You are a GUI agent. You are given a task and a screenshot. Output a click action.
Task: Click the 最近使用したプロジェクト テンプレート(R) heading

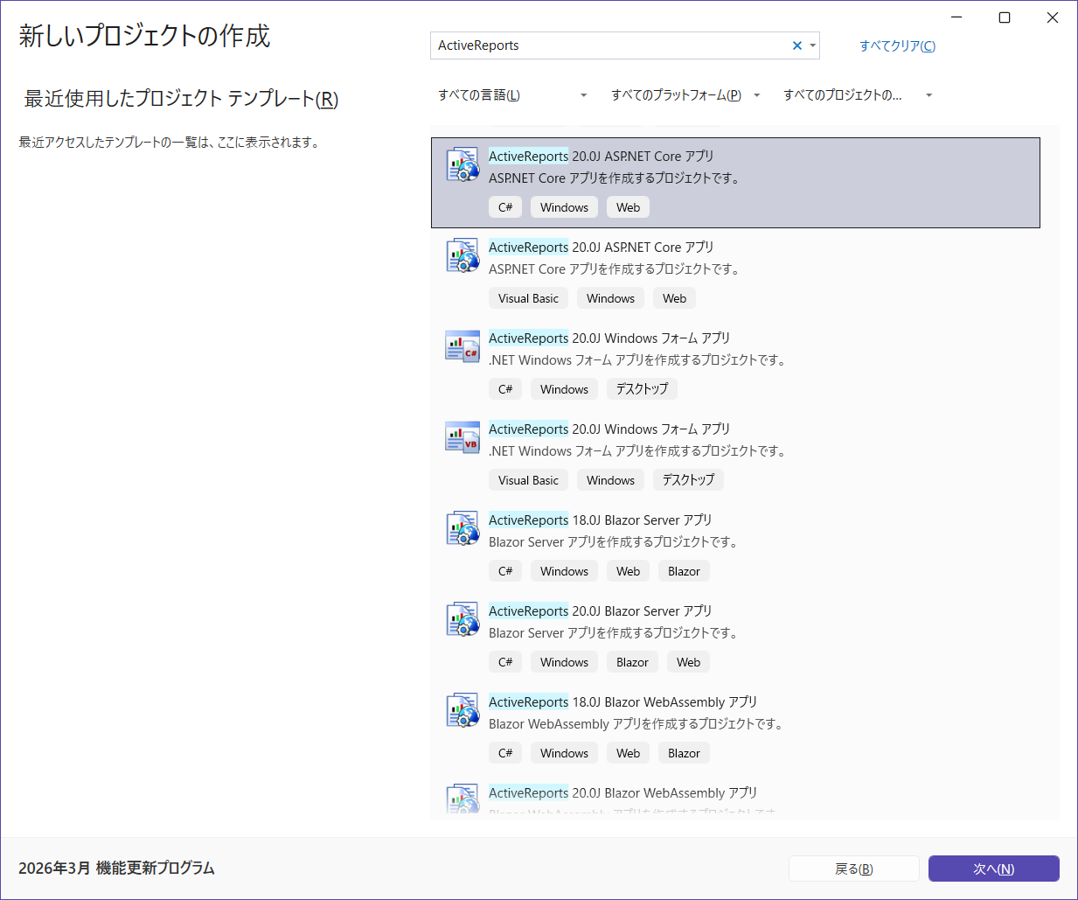[x=181, y=98]
